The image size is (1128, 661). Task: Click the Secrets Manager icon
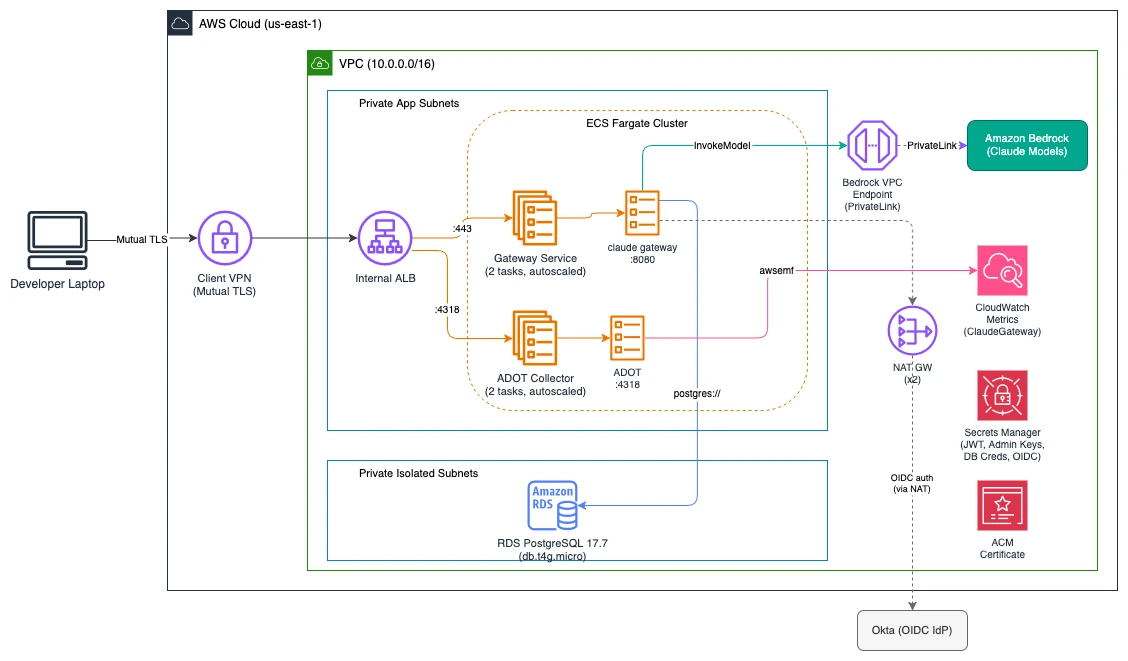[x=1002, y=396]
